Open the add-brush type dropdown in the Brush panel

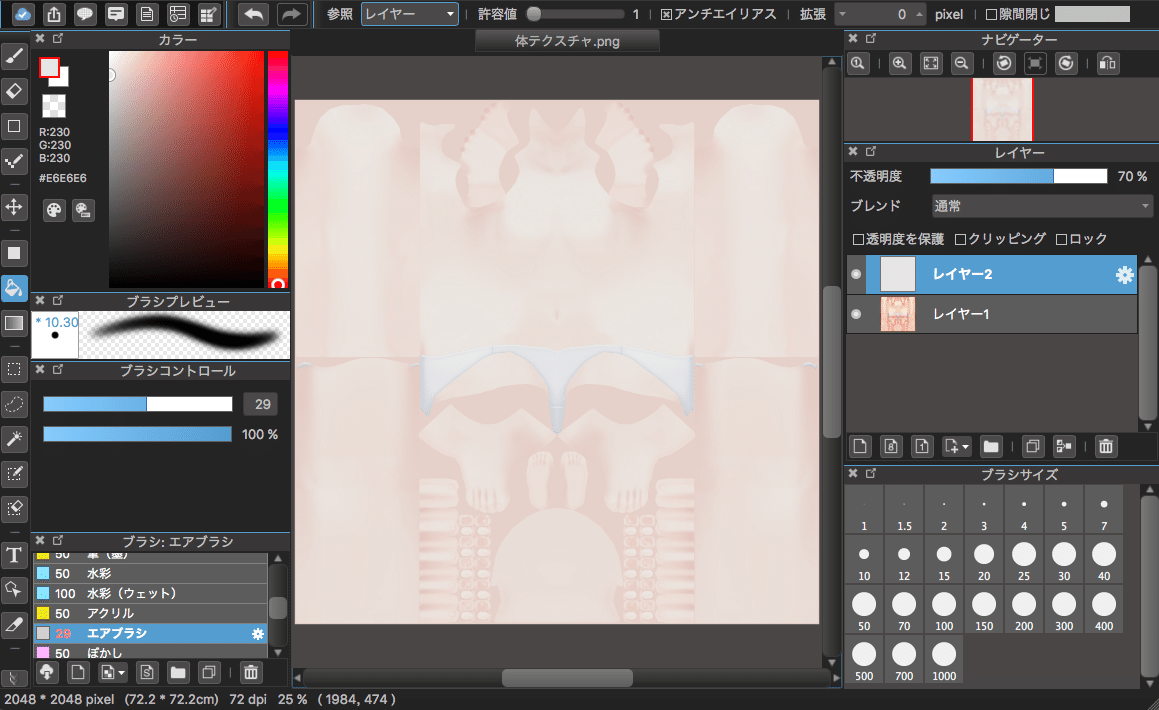pos(121,673)
